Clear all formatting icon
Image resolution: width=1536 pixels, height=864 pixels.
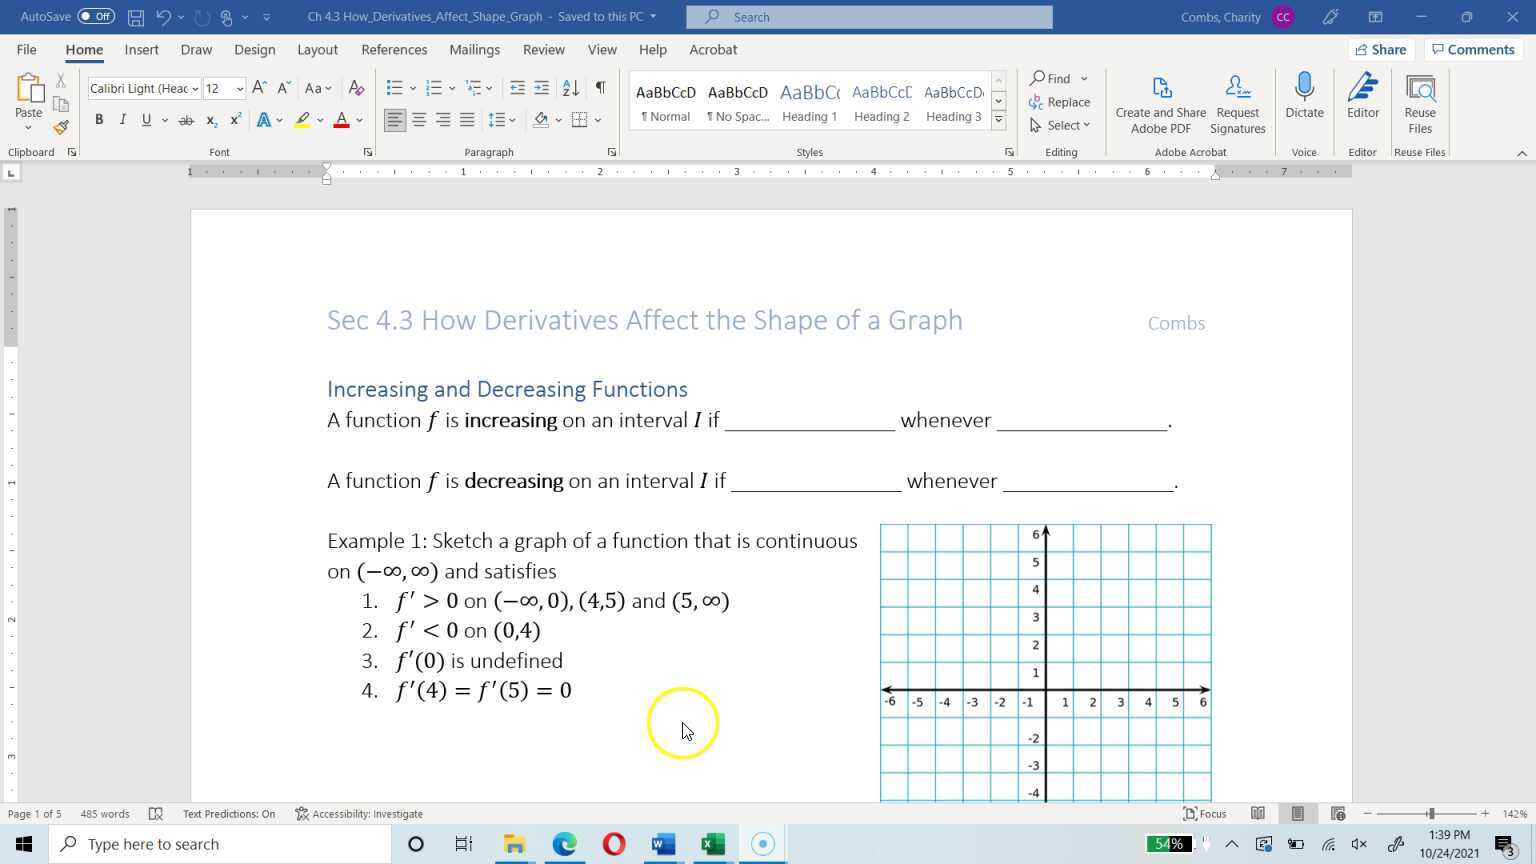point(355,88)
